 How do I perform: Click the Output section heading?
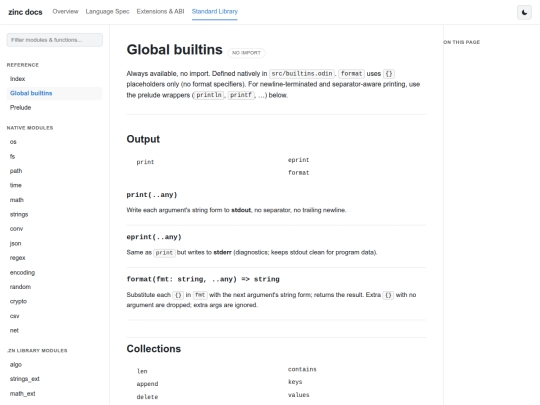(x=143, y=139)
